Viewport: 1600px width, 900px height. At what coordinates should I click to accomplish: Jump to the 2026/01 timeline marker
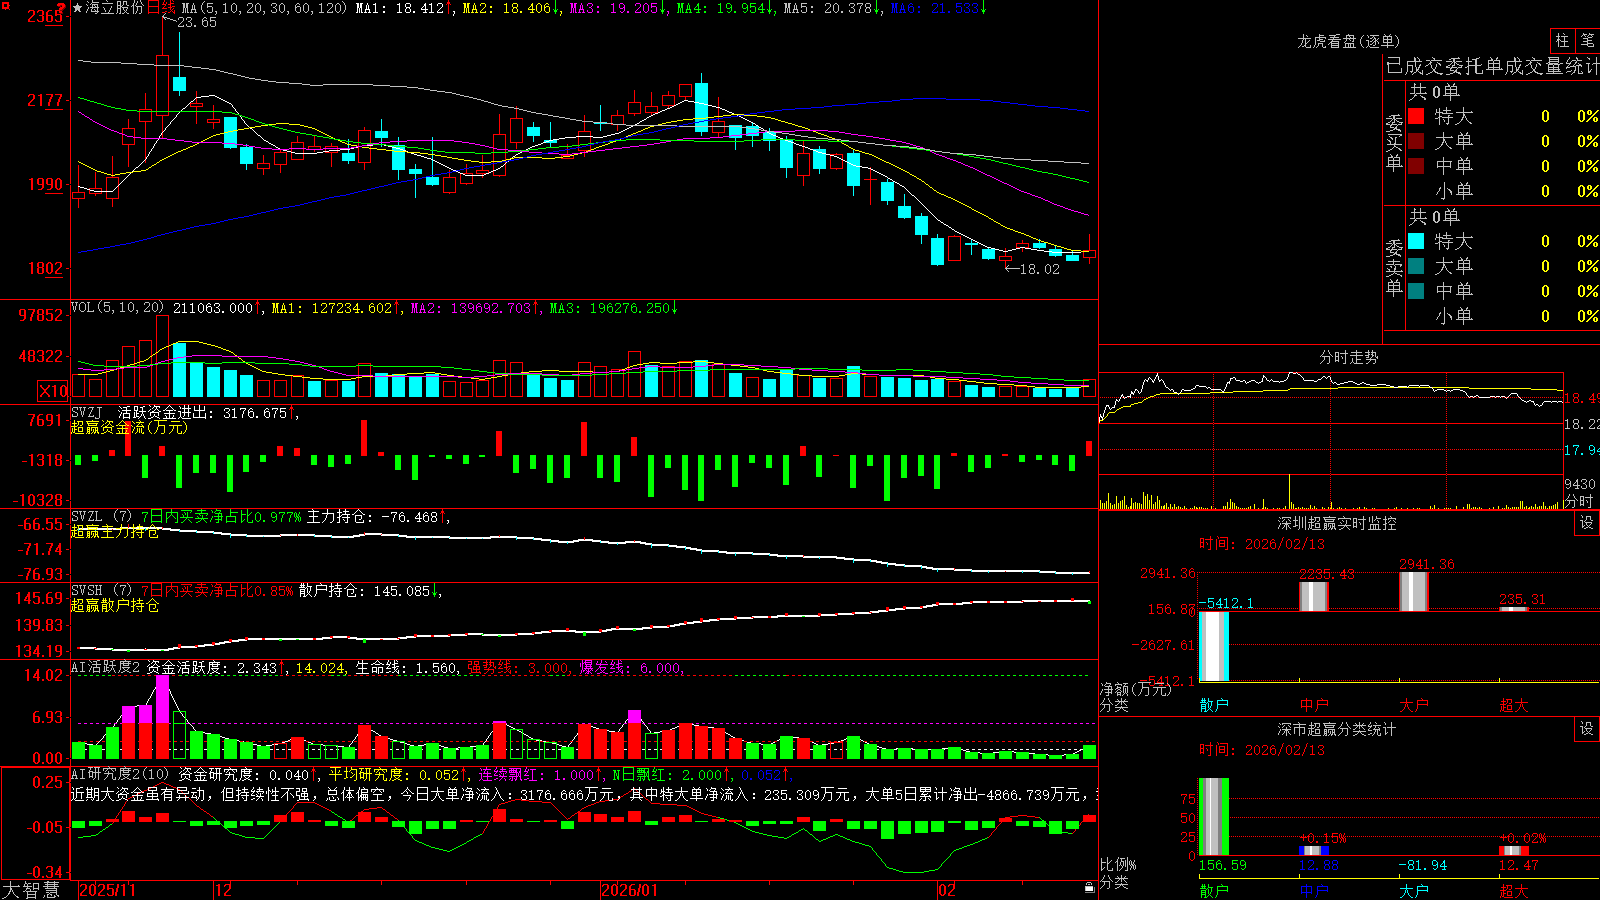click(x=629, y=890)
